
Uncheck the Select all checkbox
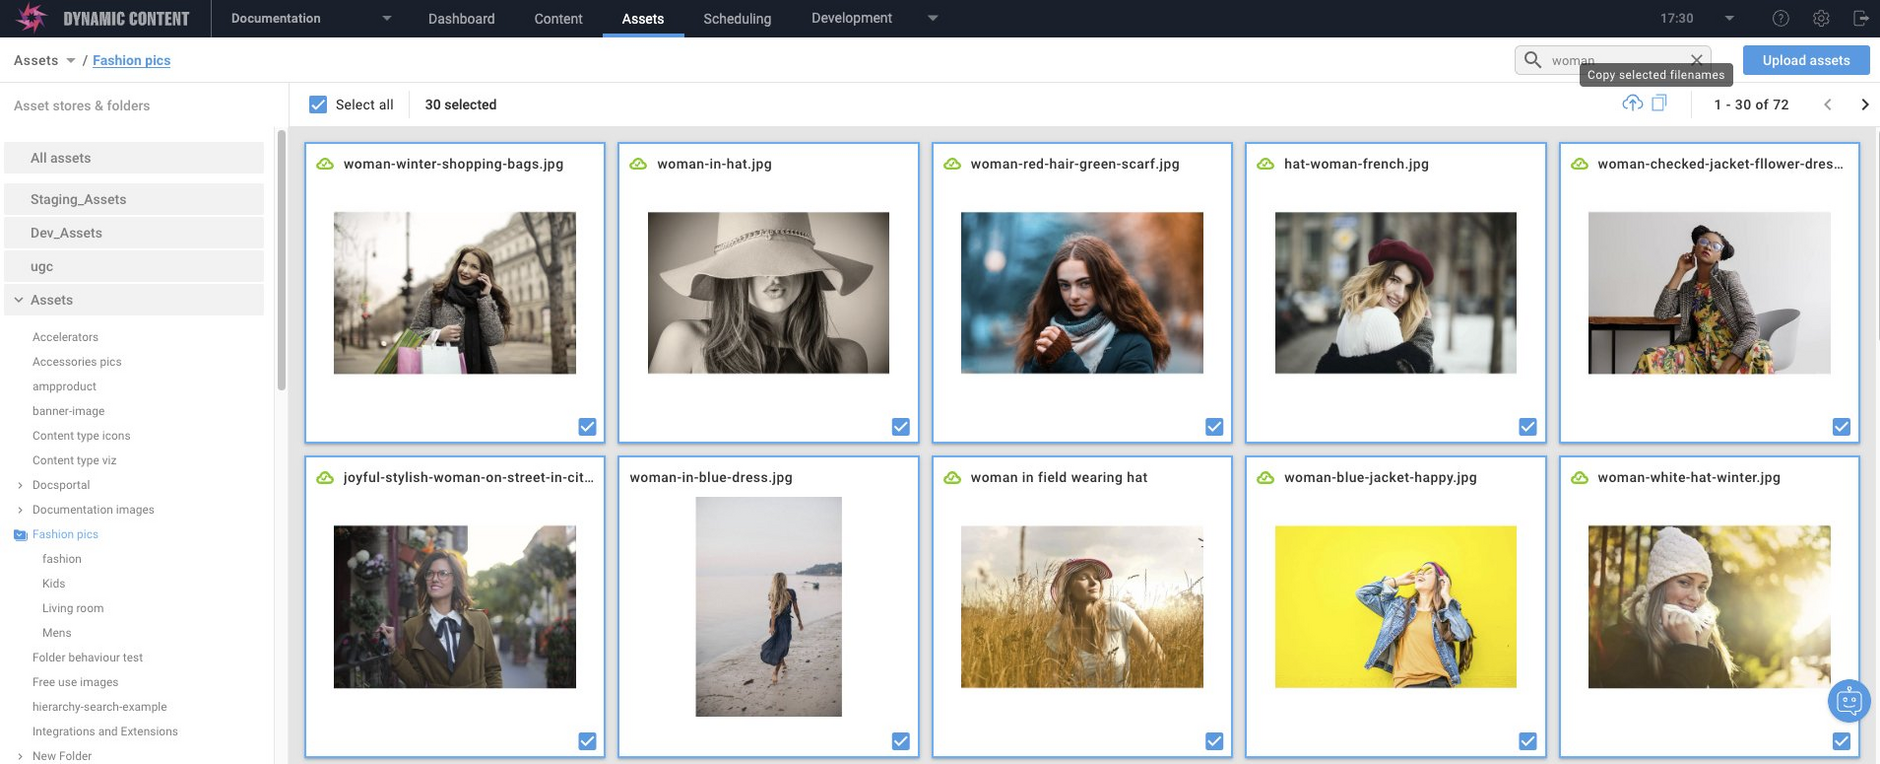(318, 104)
